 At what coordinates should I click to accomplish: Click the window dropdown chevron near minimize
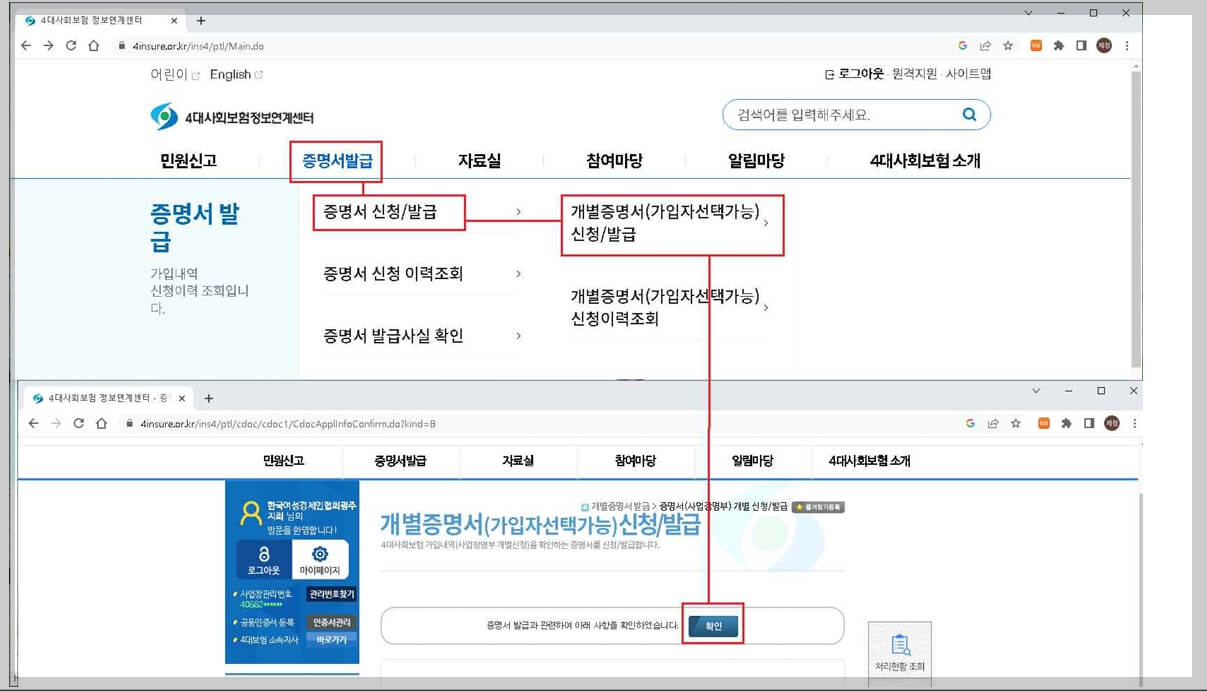[x=1030, y=13]
